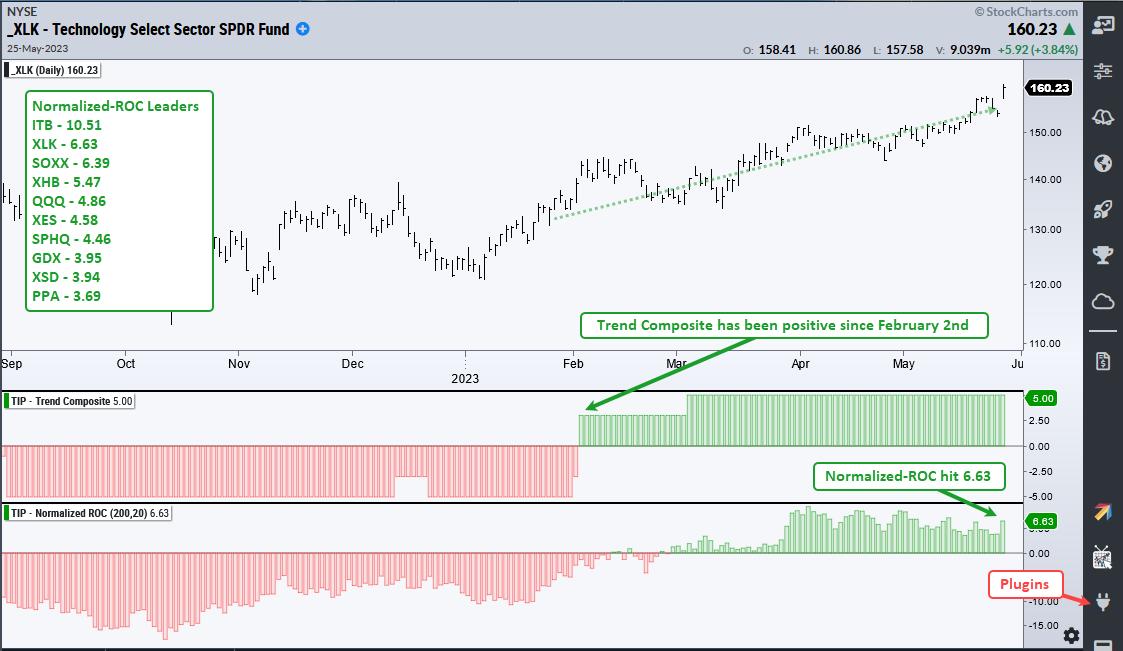Image resolution: width=1123 pixels, height=651 pixels.
Task: Click the gear settings icon
Action: [x=1071, y=635]
